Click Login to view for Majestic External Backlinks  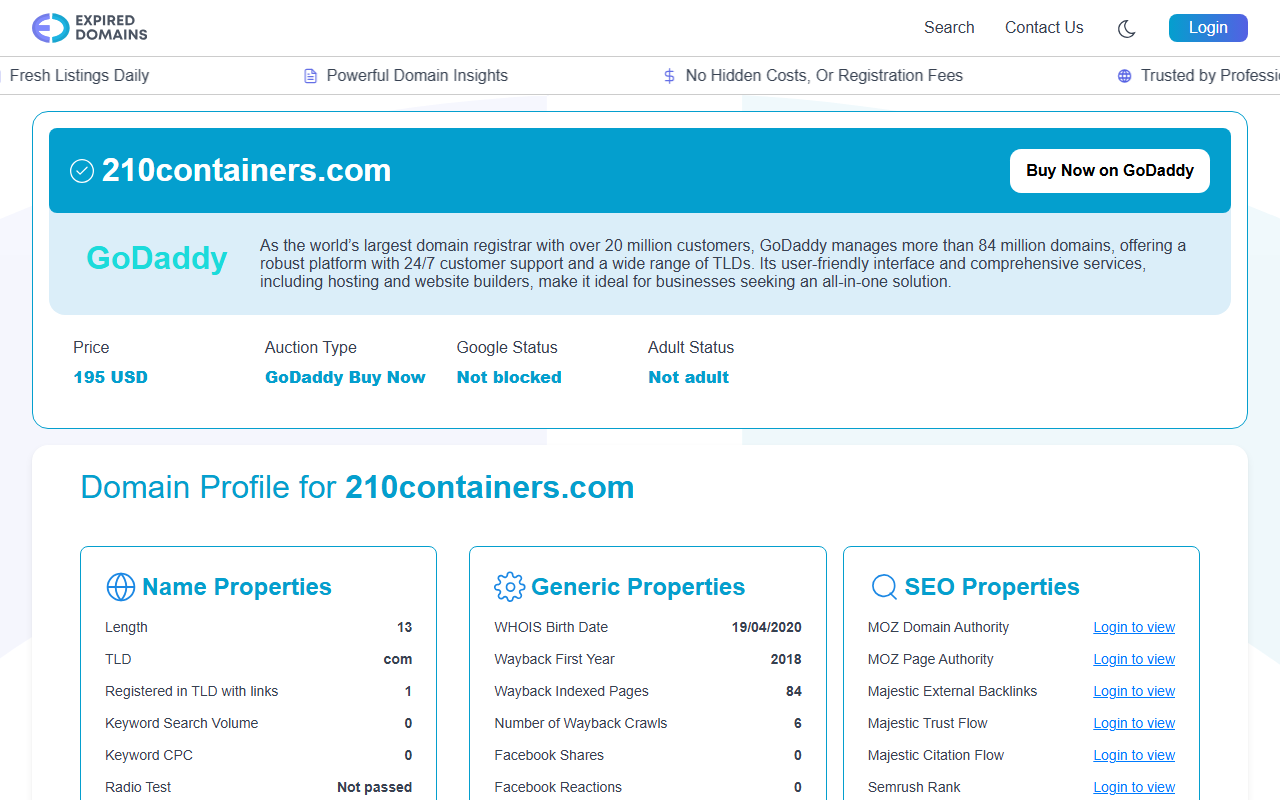click(x=1134, y=691)
